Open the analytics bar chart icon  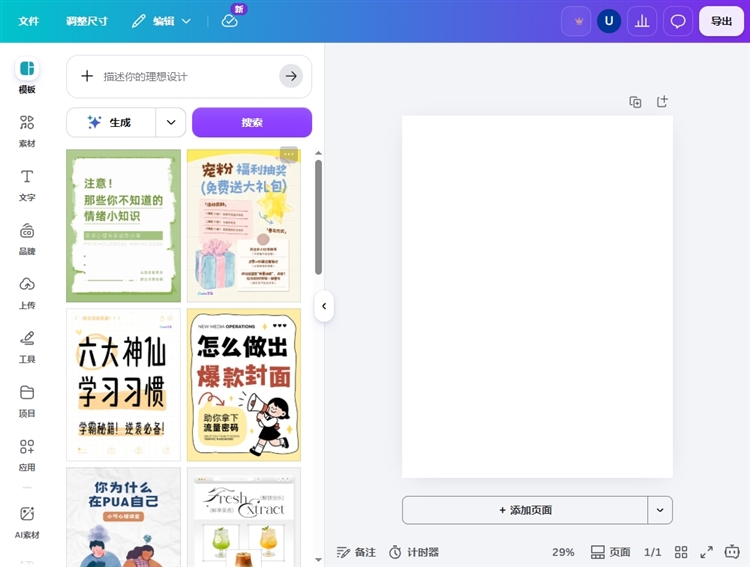(x=642, y=21)
